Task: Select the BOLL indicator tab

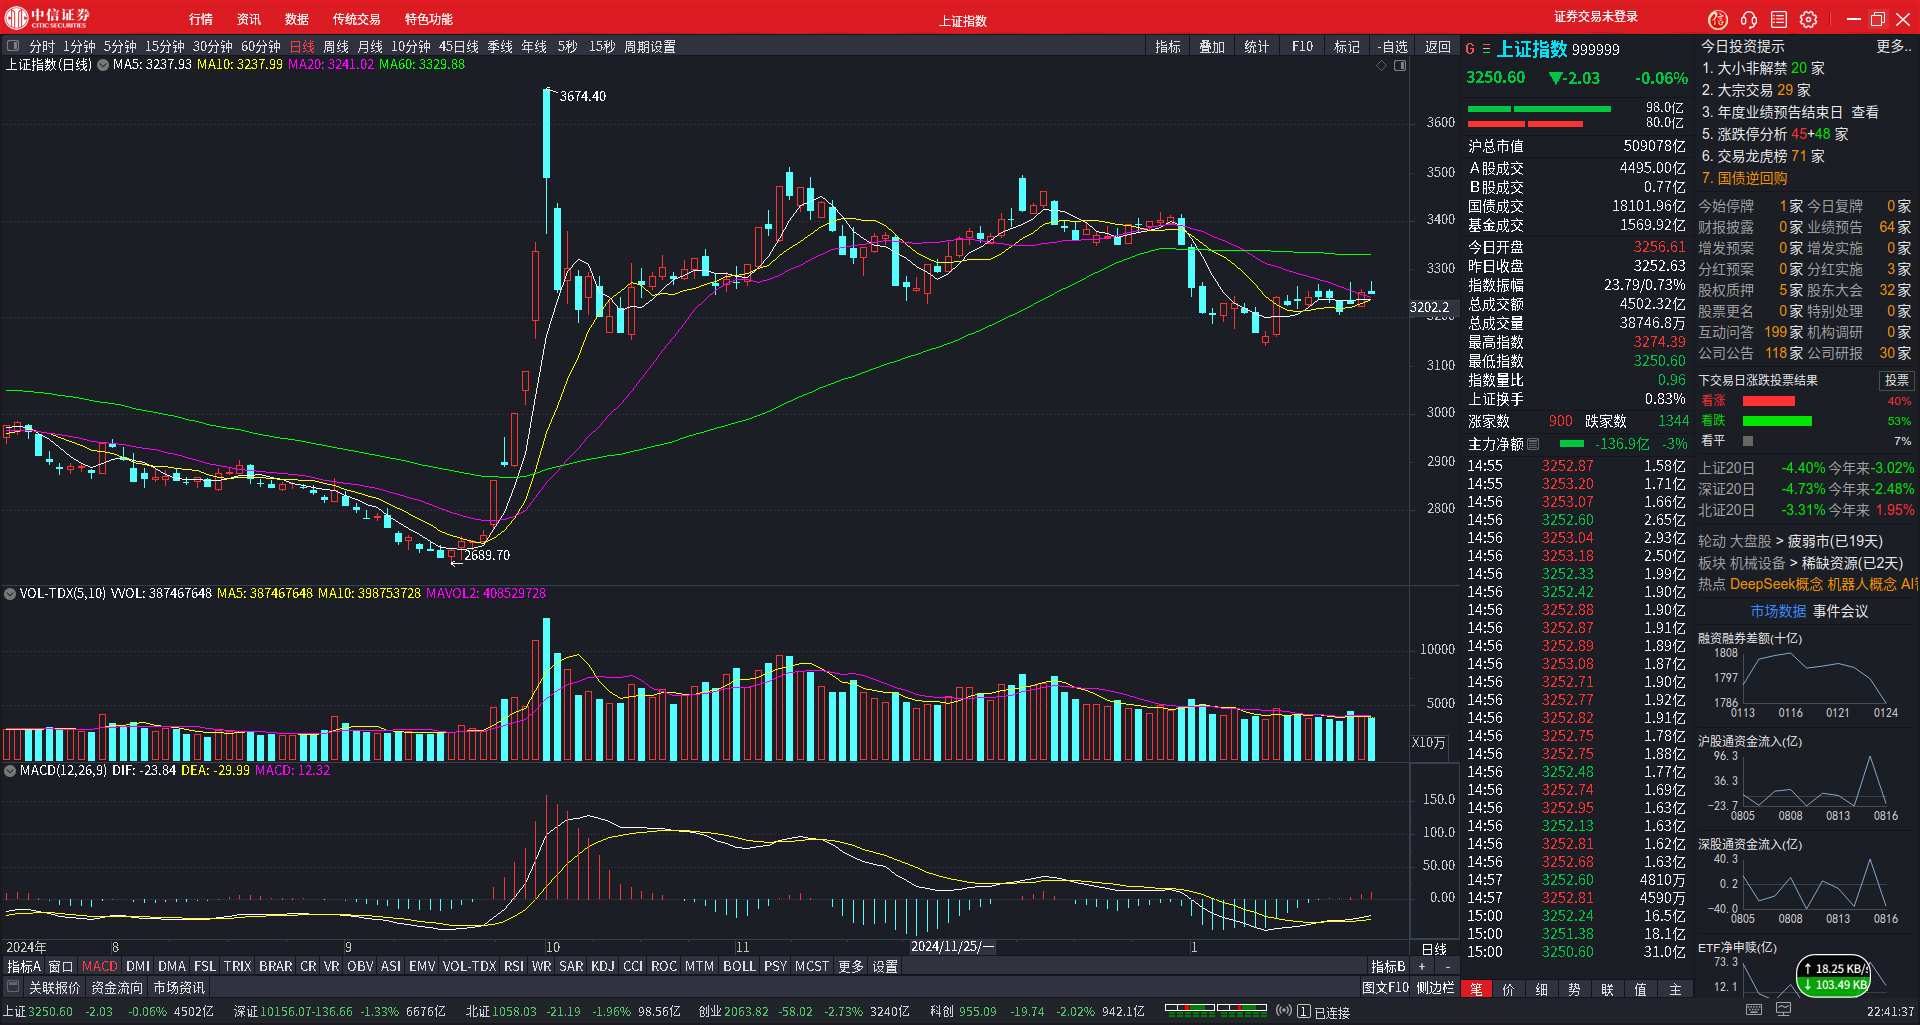Action: pyautogui.click(x=739, y=966)
